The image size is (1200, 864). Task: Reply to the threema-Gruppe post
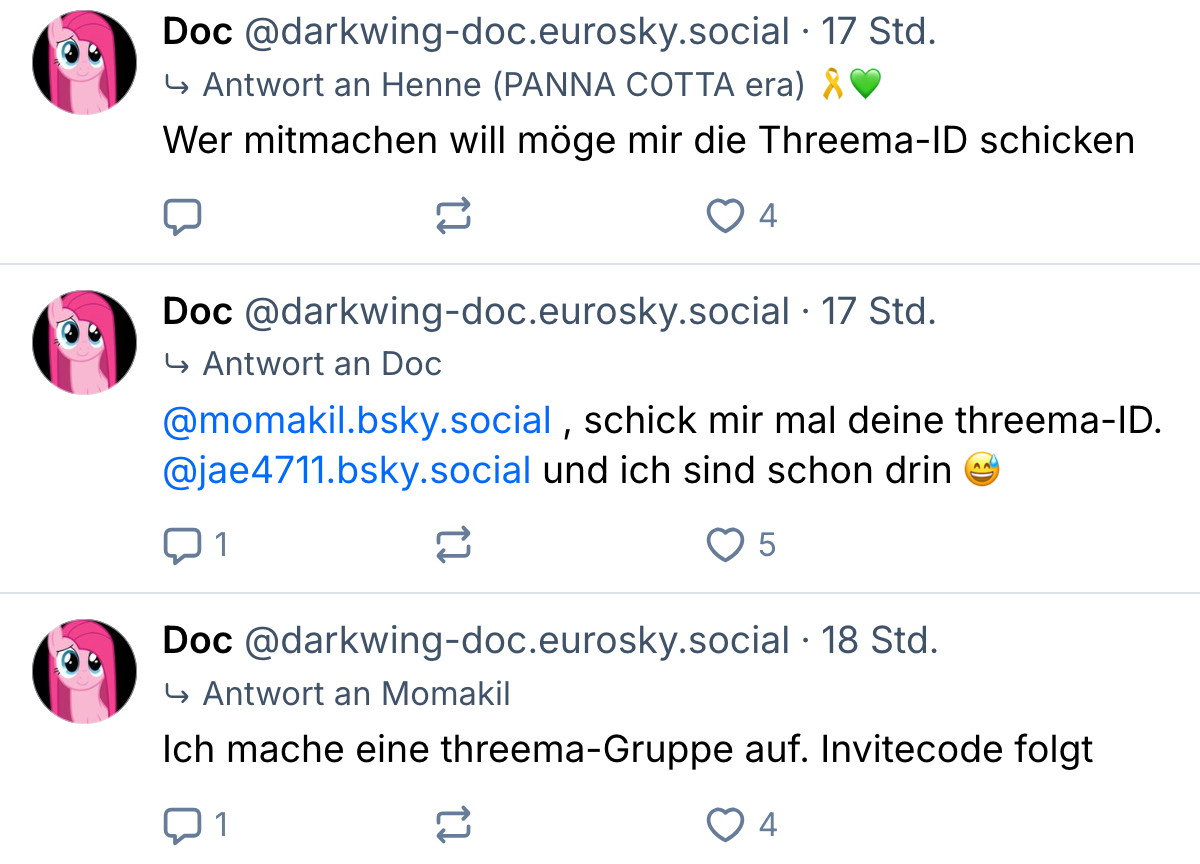point(183,825)
